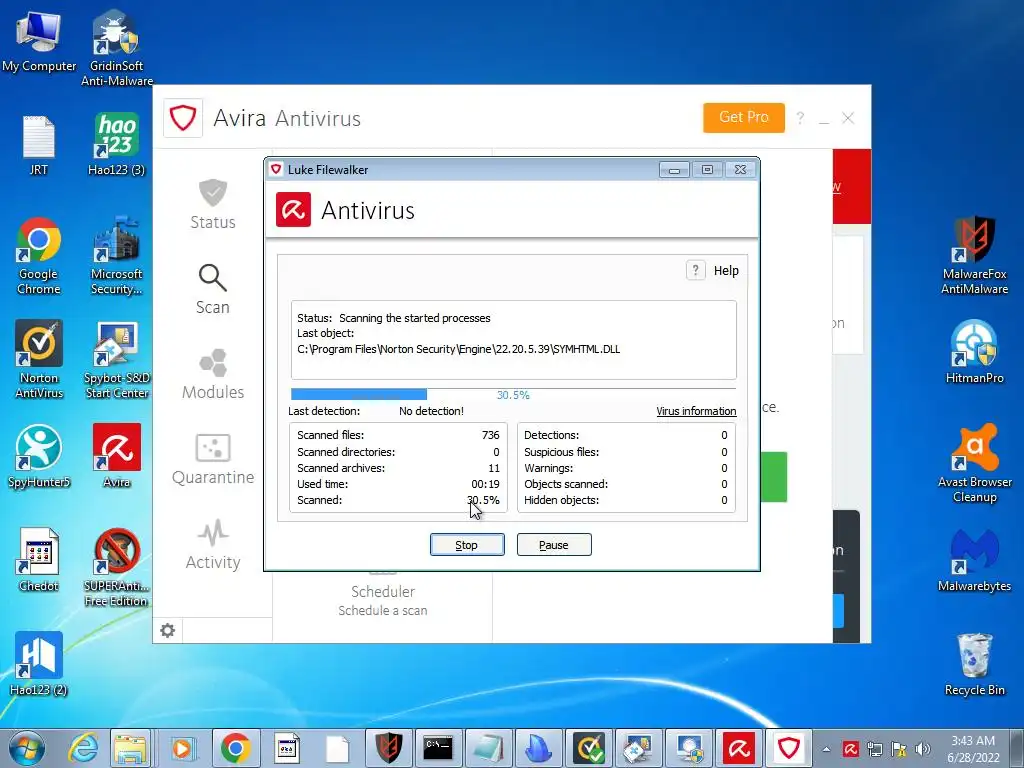This screenshot has height=768, width=1024.
Task: Open Avira settings gear
Action: click(168, 630)
